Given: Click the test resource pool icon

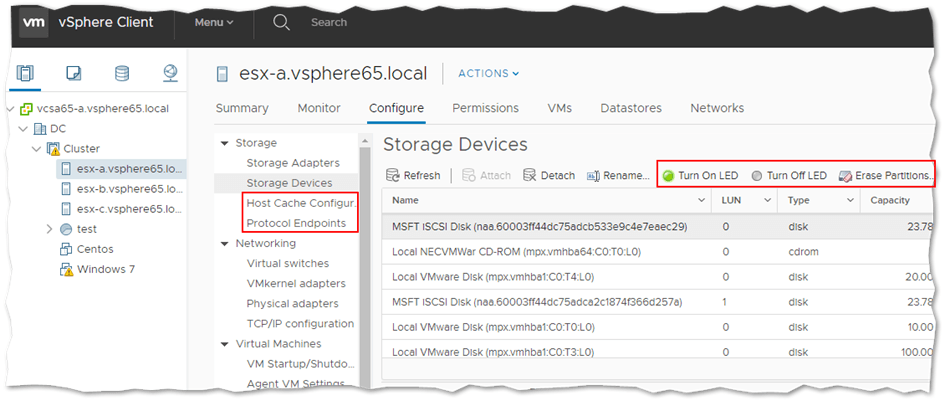Looking at the screenshot, I should (66, 230).
